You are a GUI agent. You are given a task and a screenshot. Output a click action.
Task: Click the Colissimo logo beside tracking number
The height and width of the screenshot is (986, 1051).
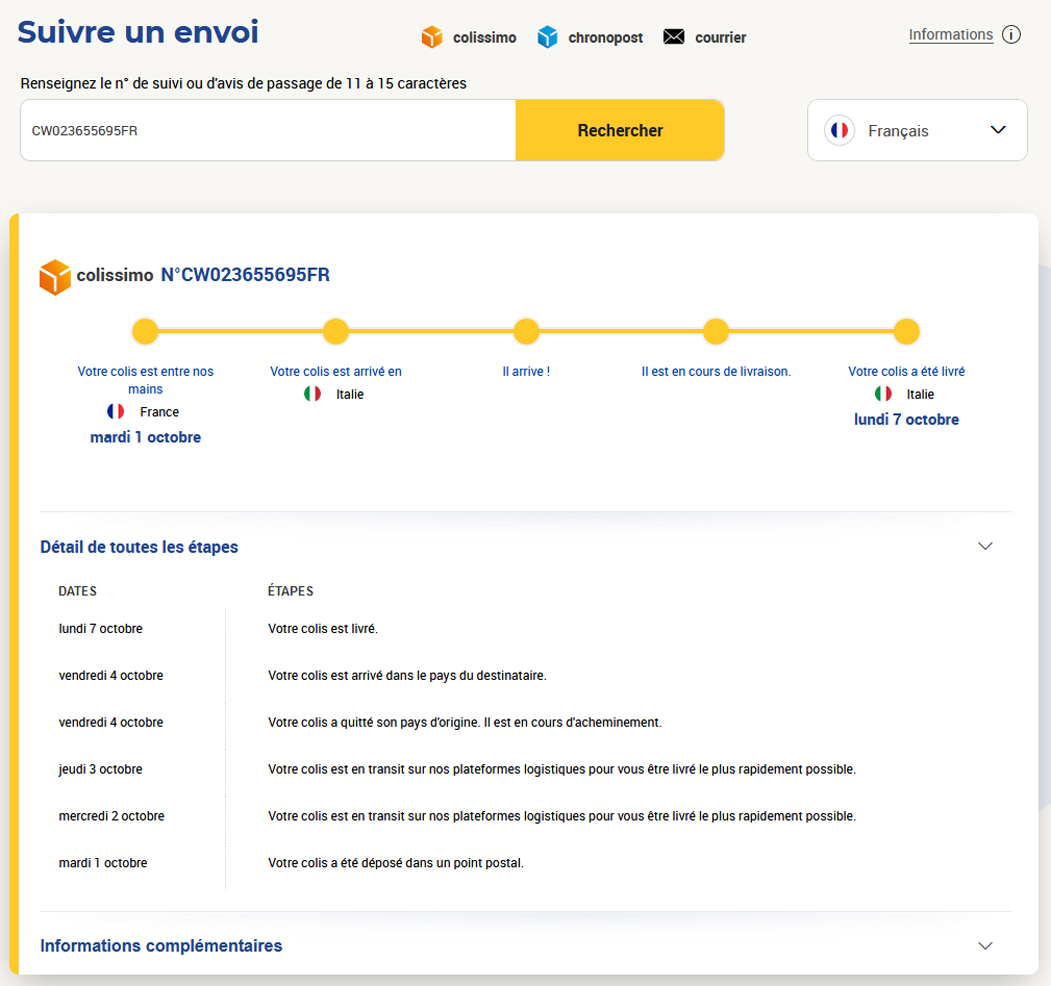(55, 276)
